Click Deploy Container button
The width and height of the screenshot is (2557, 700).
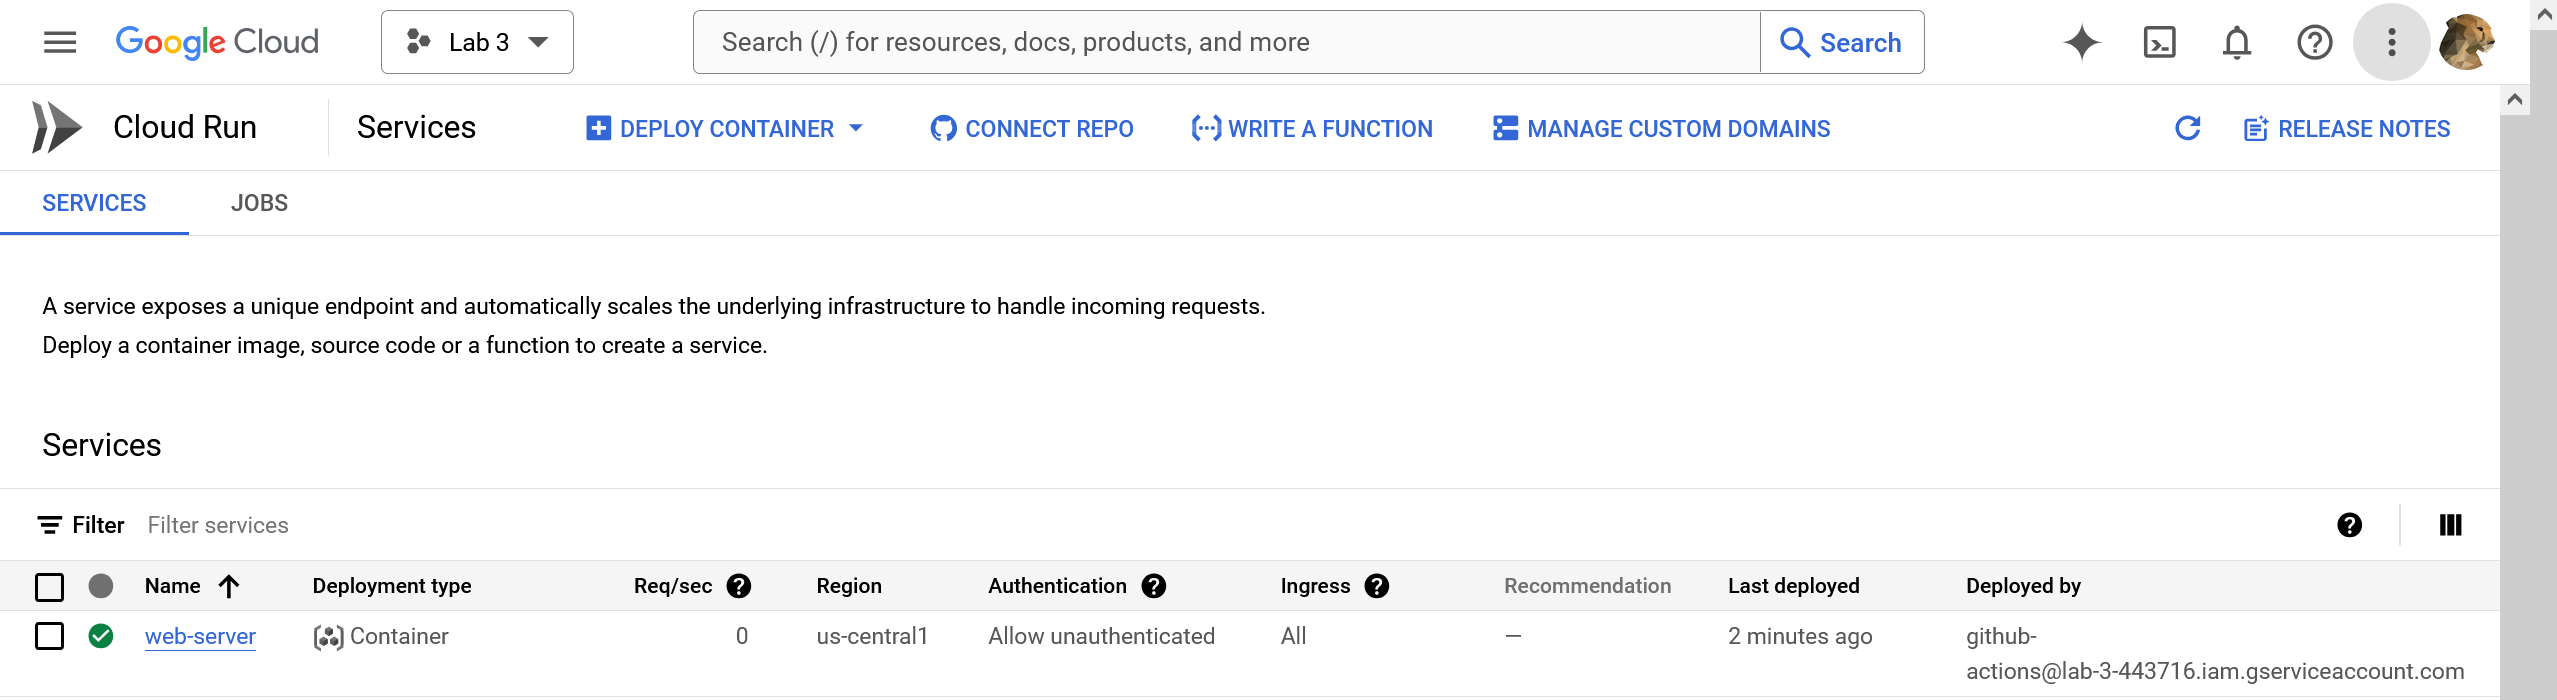coord(710,129)
